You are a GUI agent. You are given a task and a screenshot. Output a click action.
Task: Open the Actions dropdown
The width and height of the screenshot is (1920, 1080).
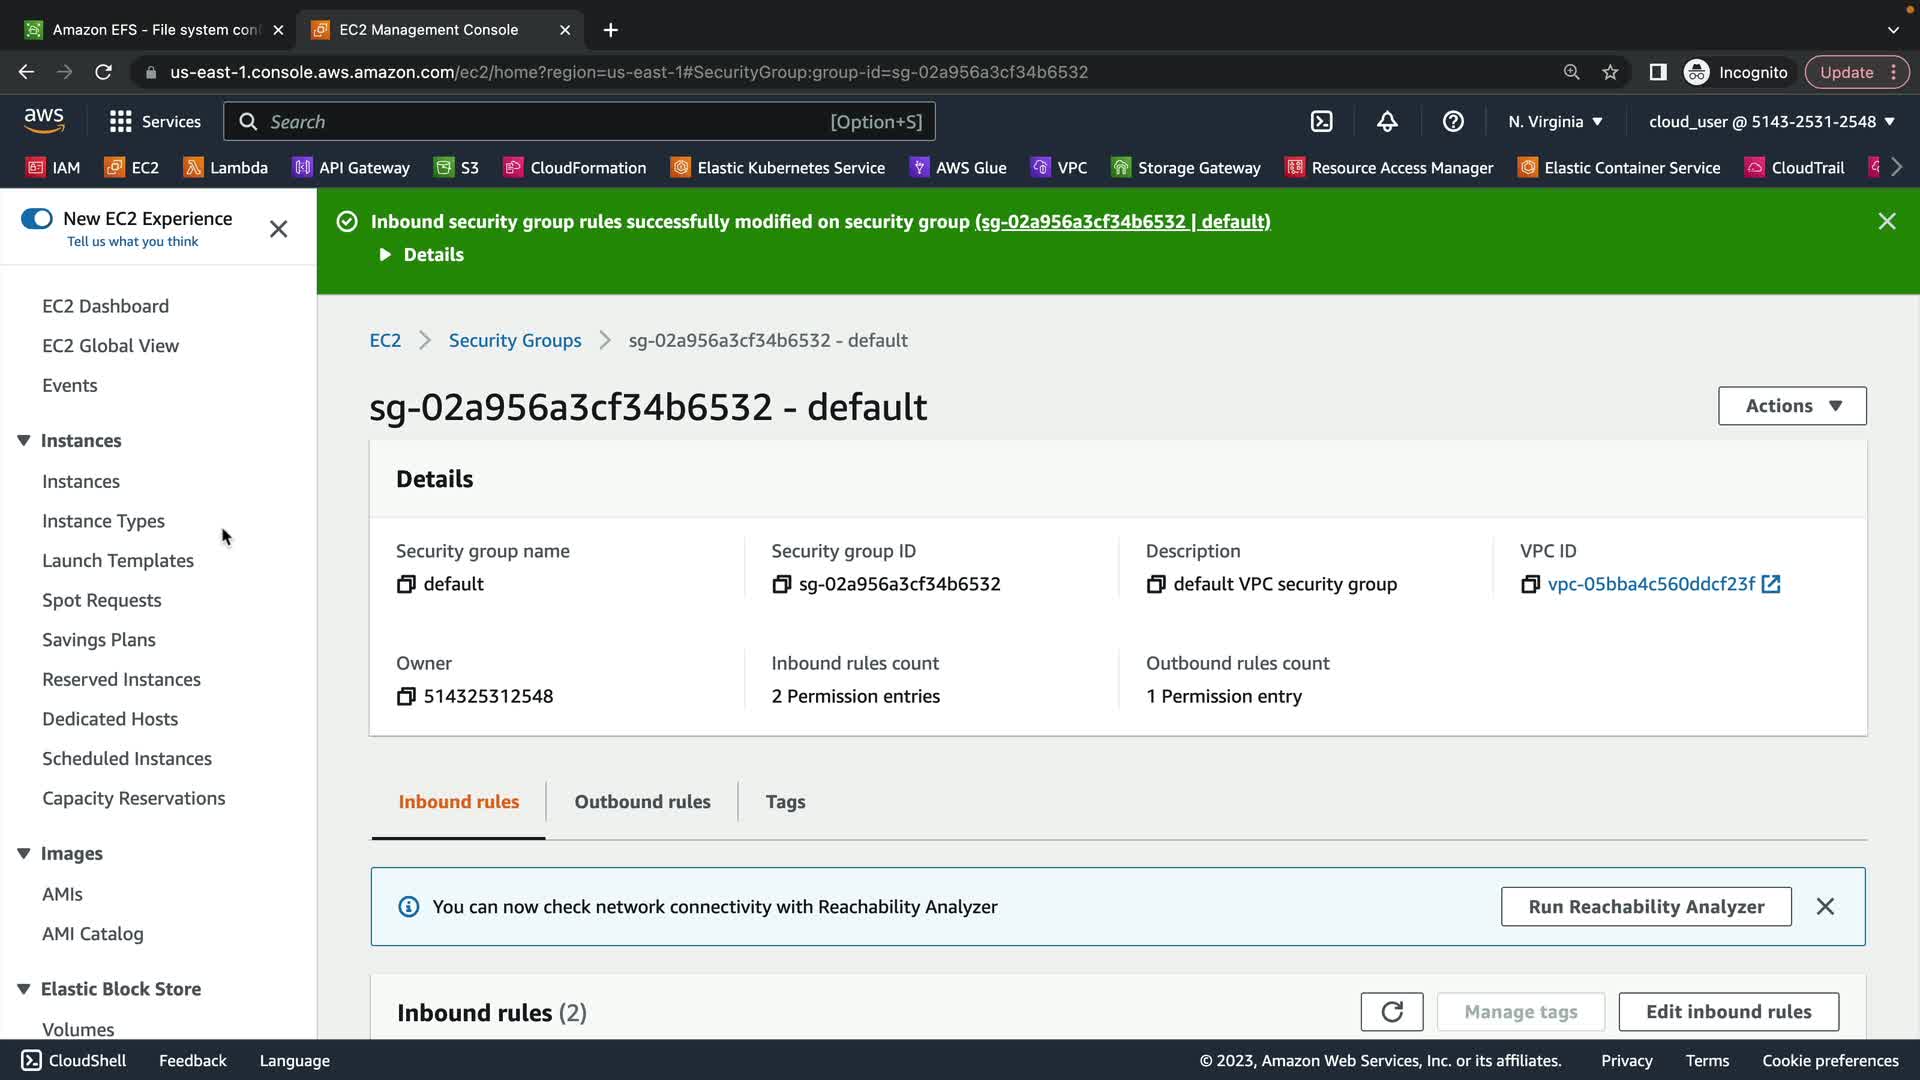[1792, 406]
